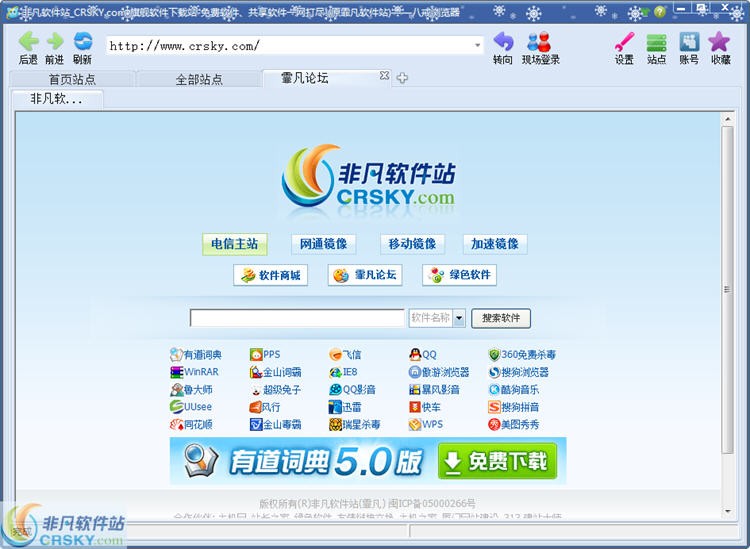Open 软件商城 button
750x549 pixels.
(270, 275)
